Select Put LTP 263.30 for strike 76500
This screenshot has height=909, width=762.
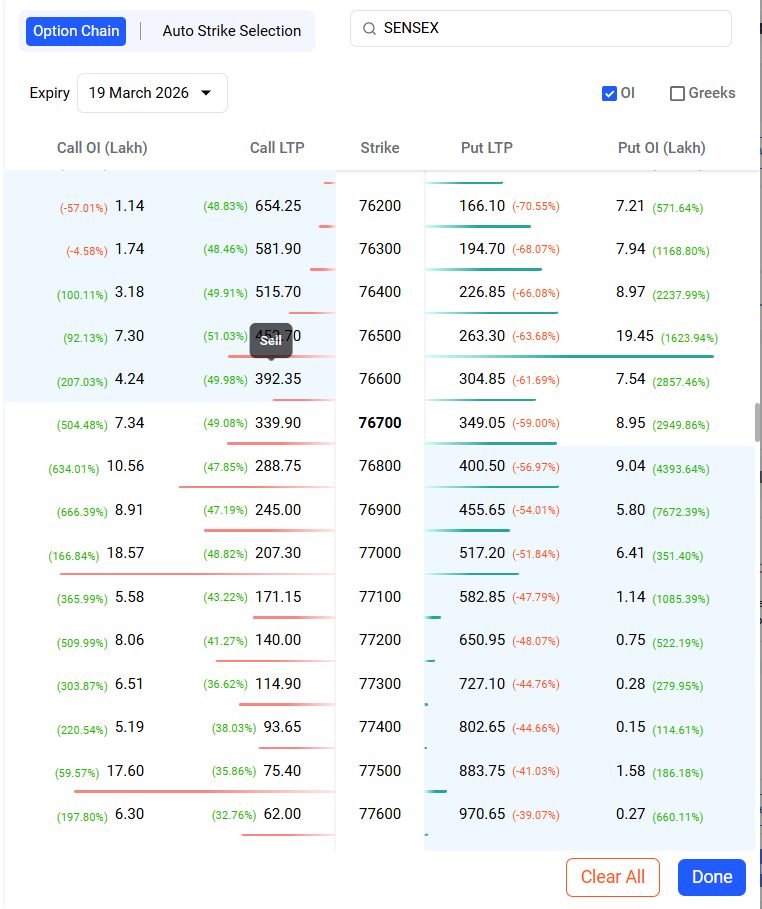tap(482, 336)
